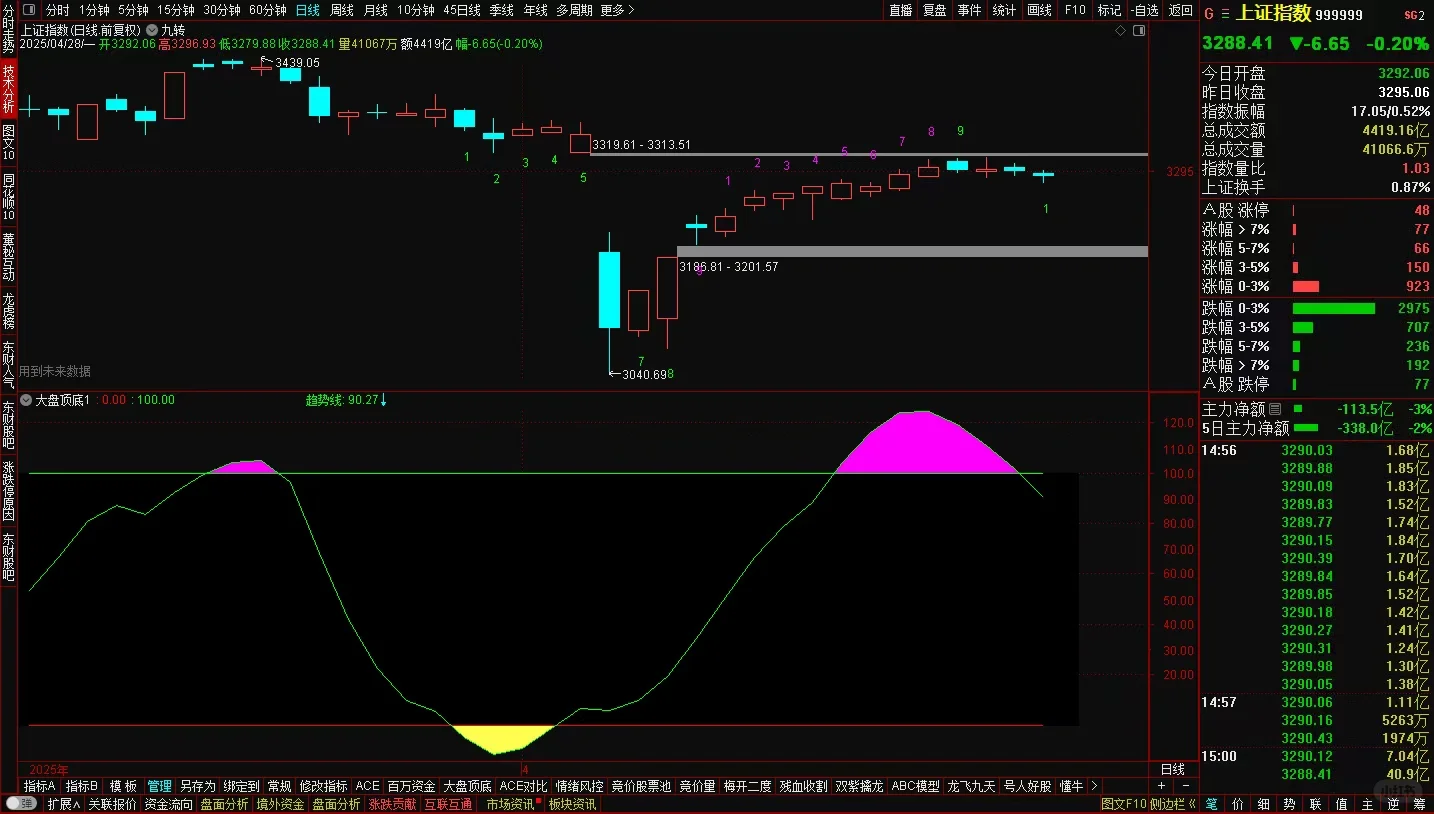Open the 事件 events button
The height and width of the screenshot is (814, 1434).
[969, 10]
